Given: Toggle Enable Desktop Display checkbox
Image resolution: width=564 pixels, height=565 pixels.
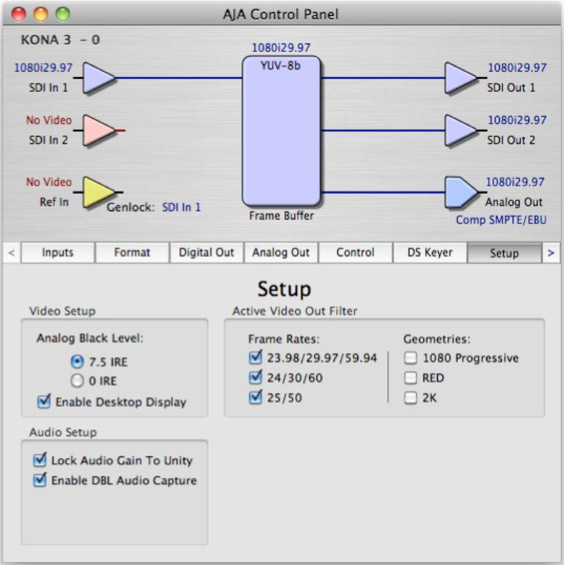Looking at the screenshot, I should point(44,401).
